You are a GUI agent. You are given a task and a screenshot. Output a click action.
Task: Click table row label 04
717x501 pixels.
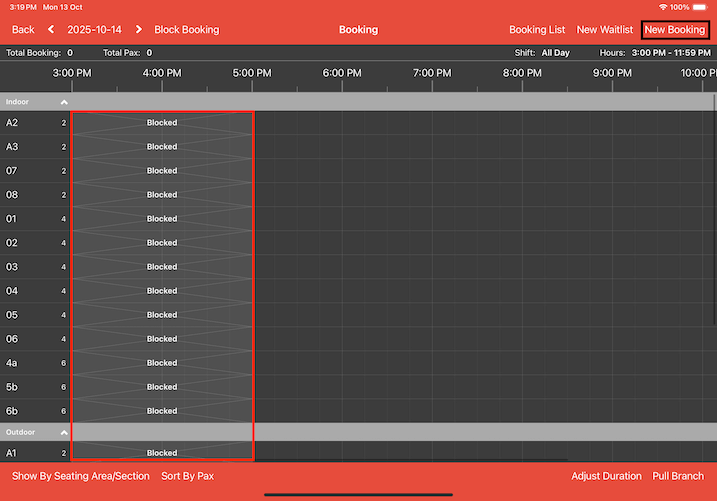11,291
